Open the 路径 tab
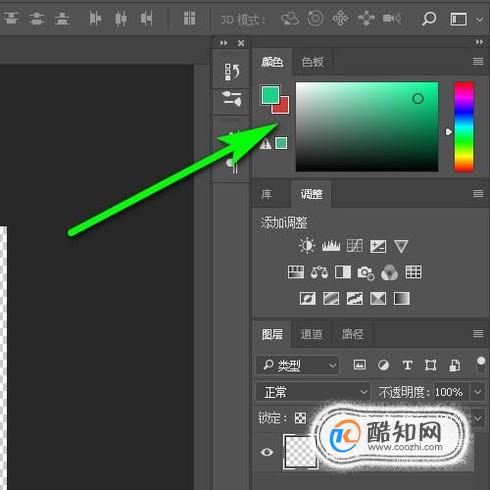 [x=352, y=334]
